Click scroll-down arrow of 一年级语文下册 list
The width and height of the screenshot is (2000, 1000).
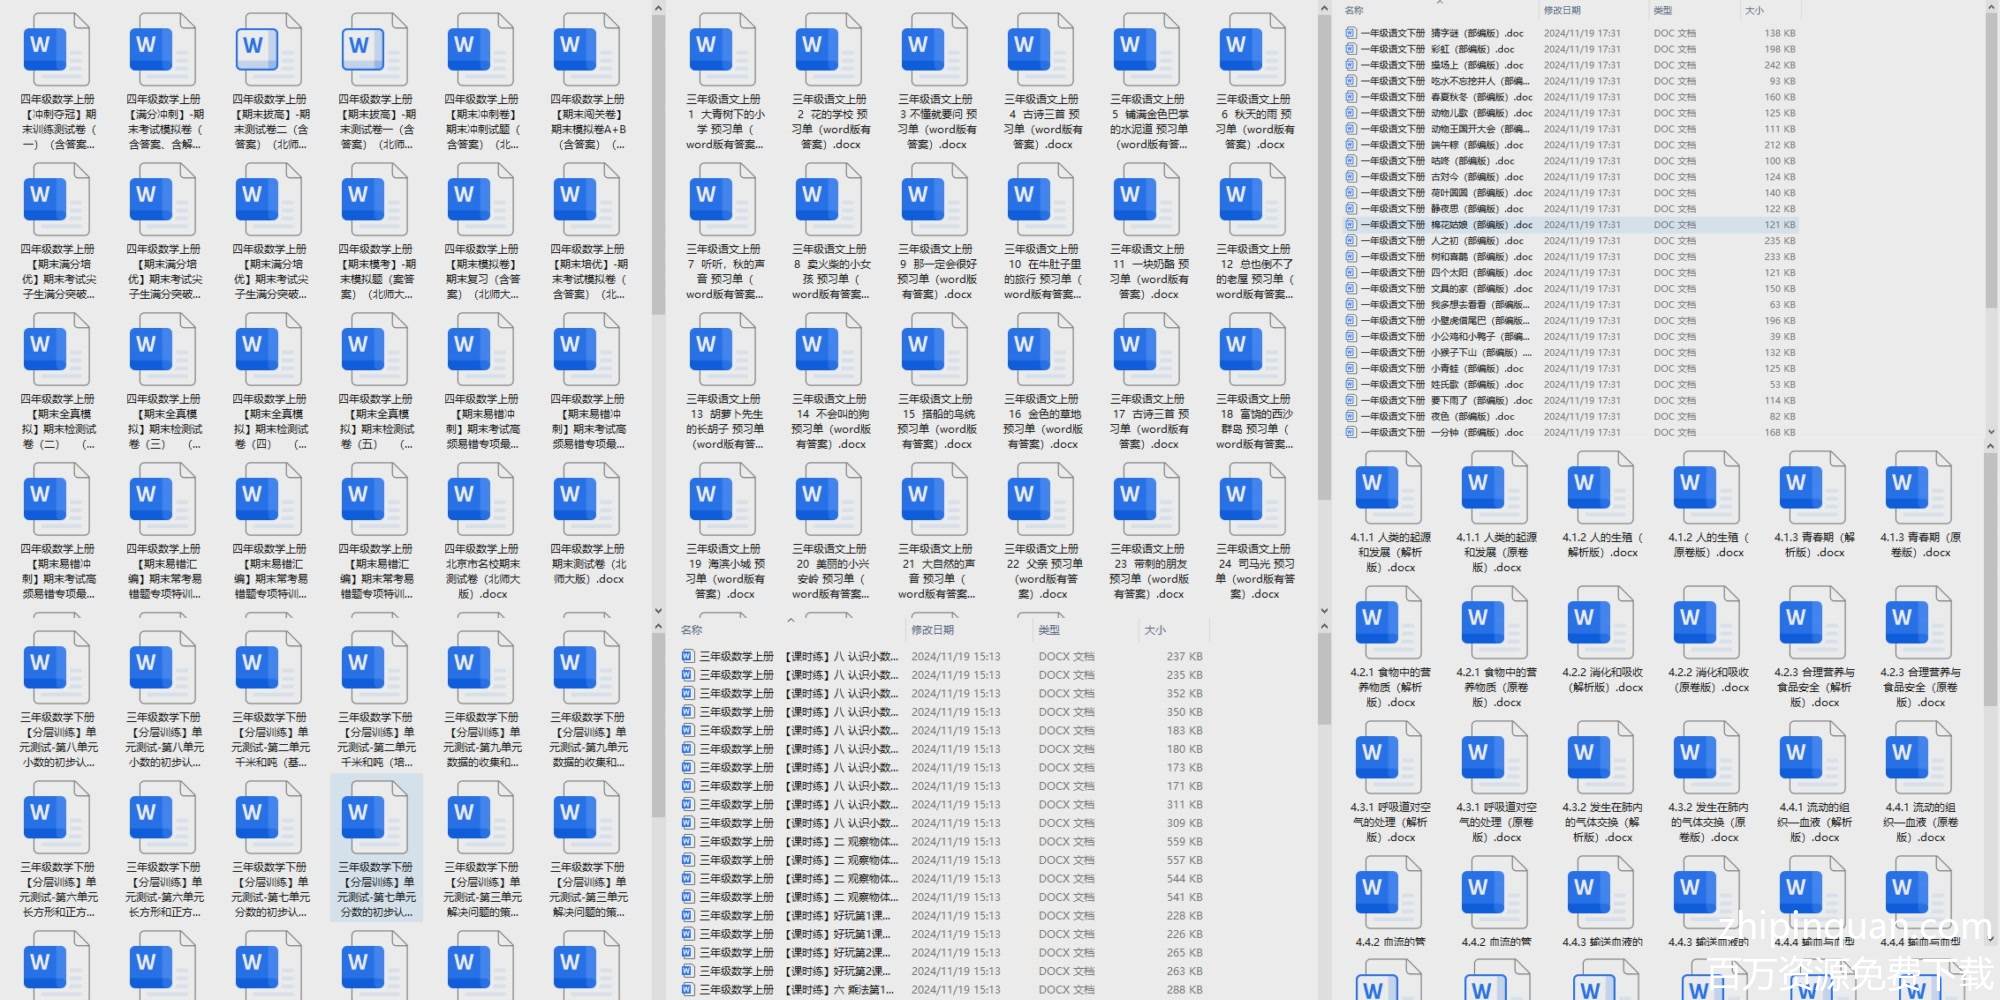(x=1990, y=433)
